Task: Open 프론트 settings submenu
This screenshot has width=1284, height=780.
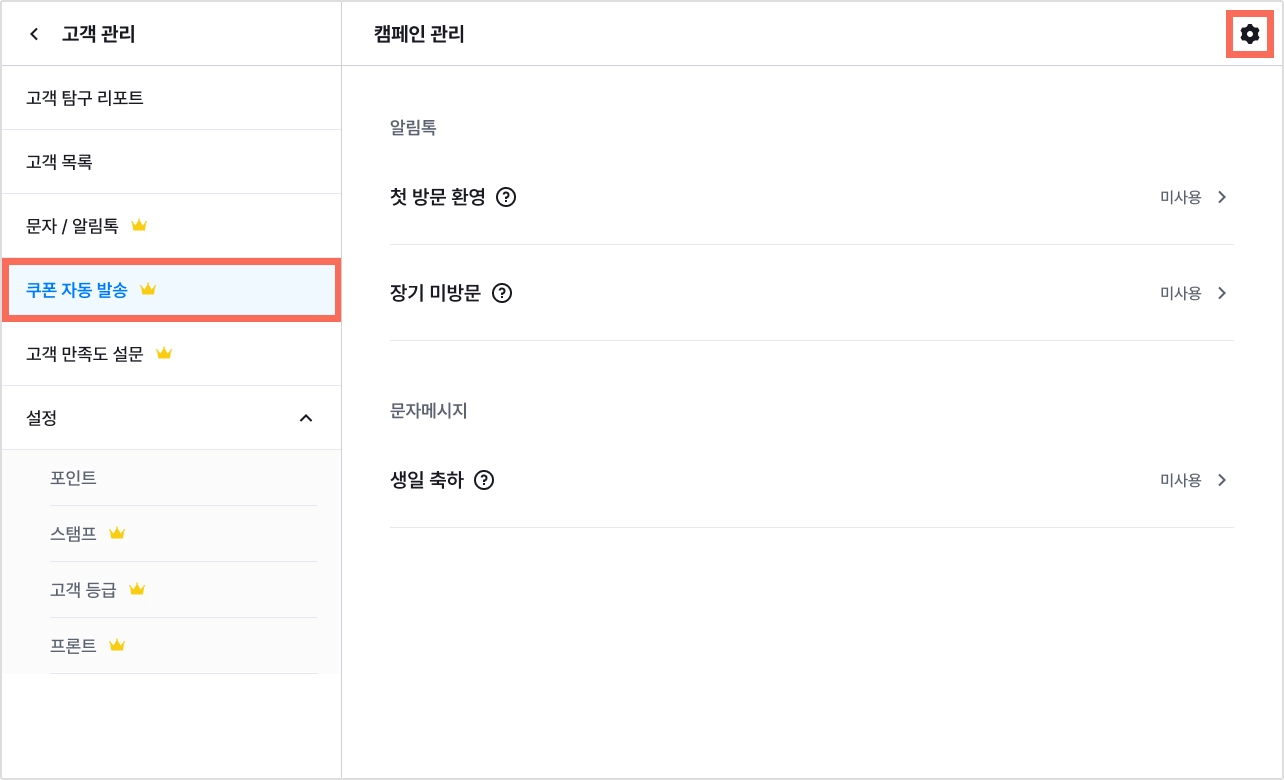Action: pos(183,646)
